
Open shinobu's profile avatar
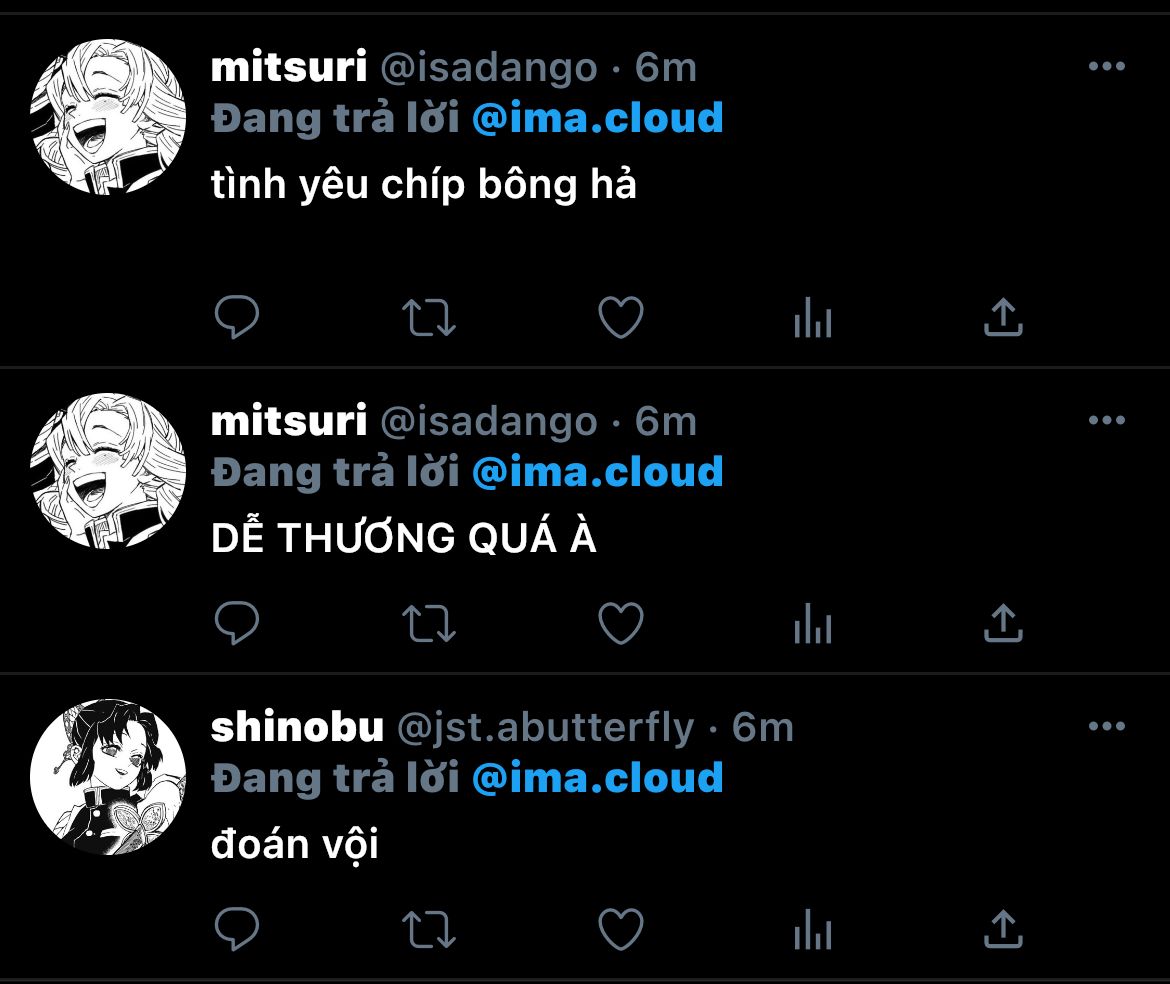coord(108,777)
